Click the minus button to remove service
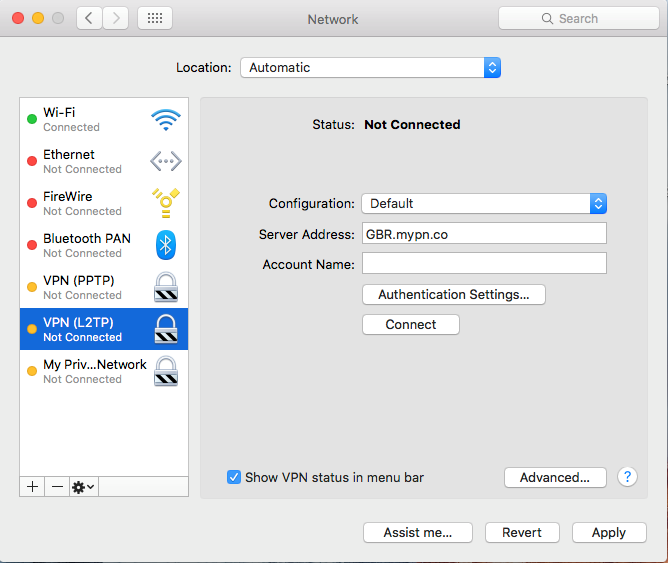668x563 pixels. (57, 486)
